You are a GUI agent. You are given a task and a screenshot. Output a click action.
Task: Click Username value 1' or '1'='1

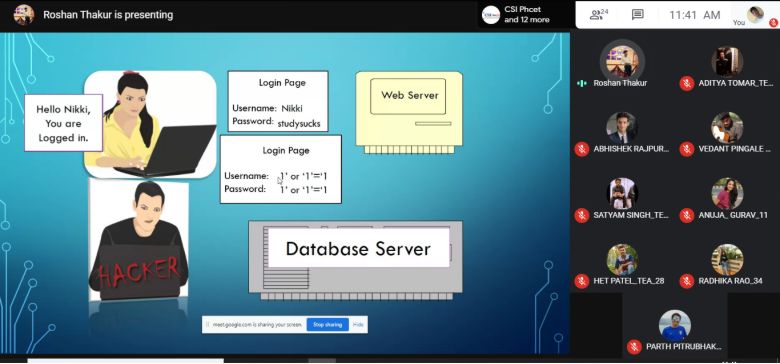(303, 176)
